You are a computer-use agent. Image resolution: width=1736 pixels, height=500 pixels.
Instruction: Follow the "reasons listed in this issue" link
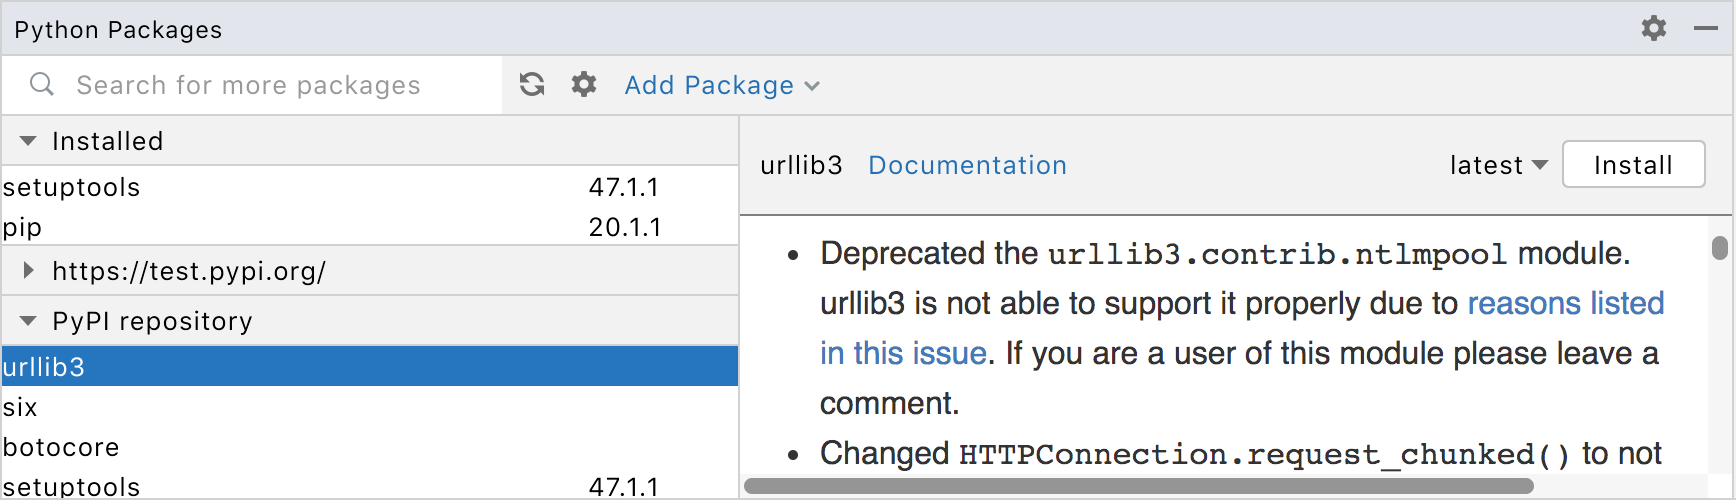pos(1565,303)
